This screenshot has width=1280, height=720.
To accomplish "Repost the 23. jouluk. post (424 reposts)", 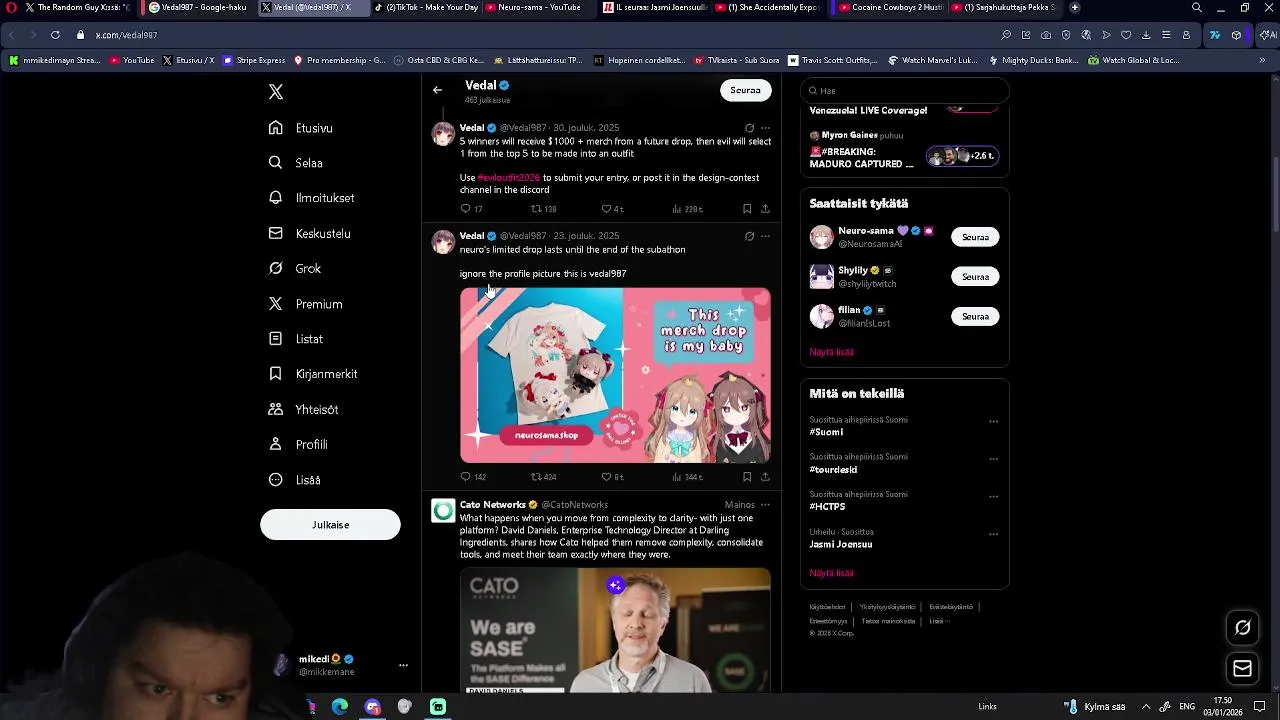I will point(543,477).
